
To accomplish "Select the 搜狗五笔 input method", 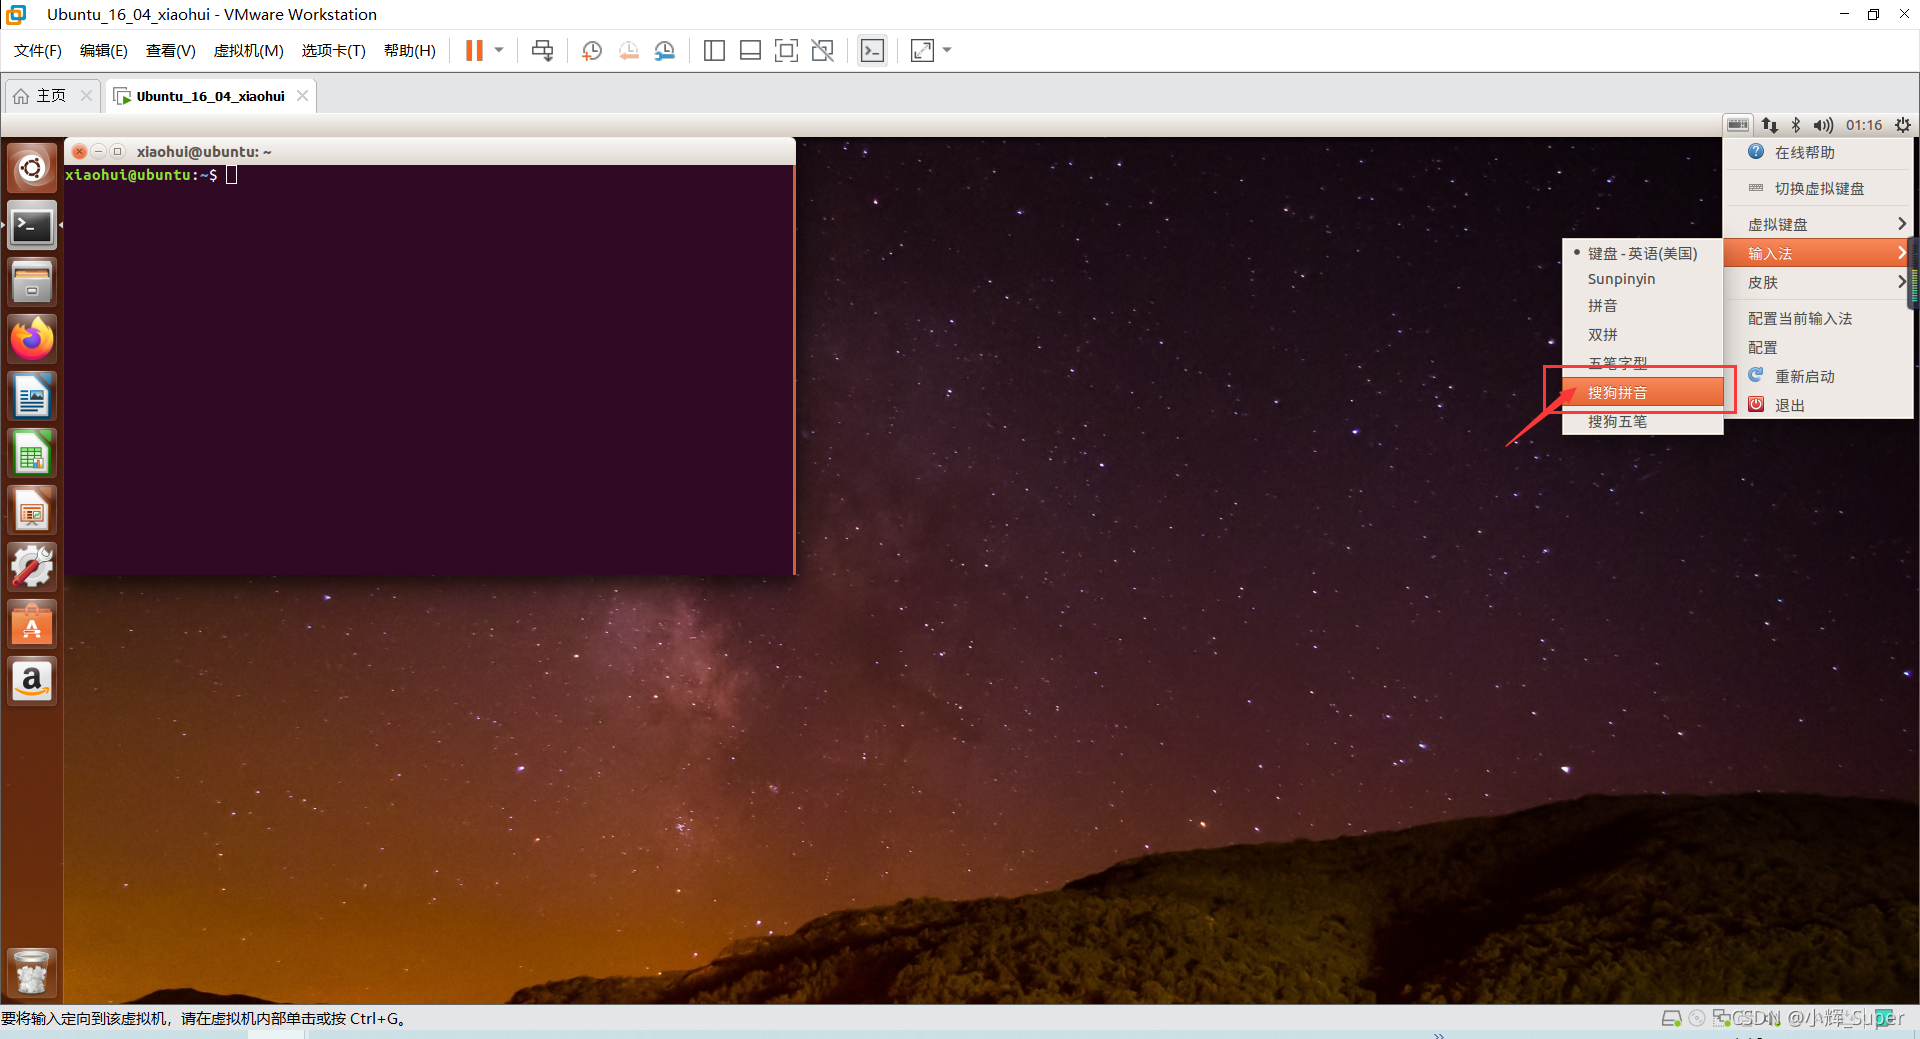I will click(1643, 421).
